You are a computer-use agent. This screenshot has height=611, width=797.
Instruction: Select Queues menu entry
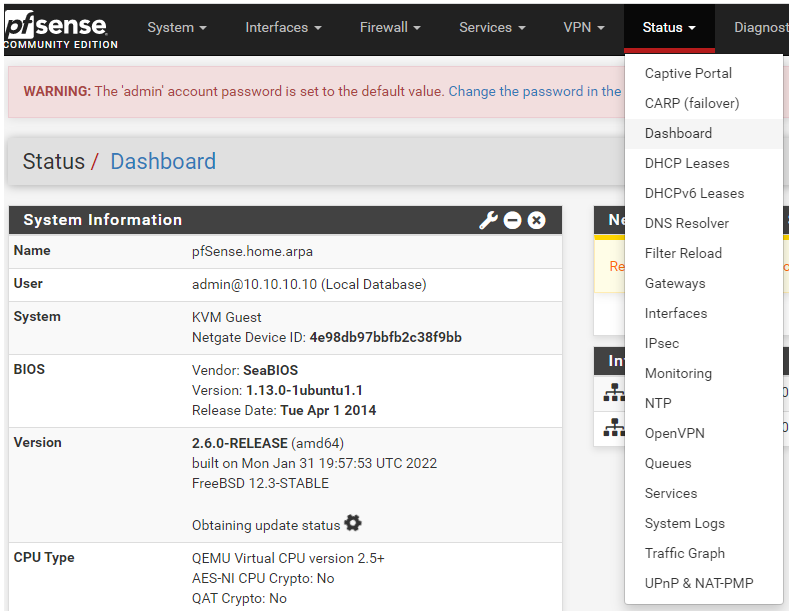tap(703, 463)
